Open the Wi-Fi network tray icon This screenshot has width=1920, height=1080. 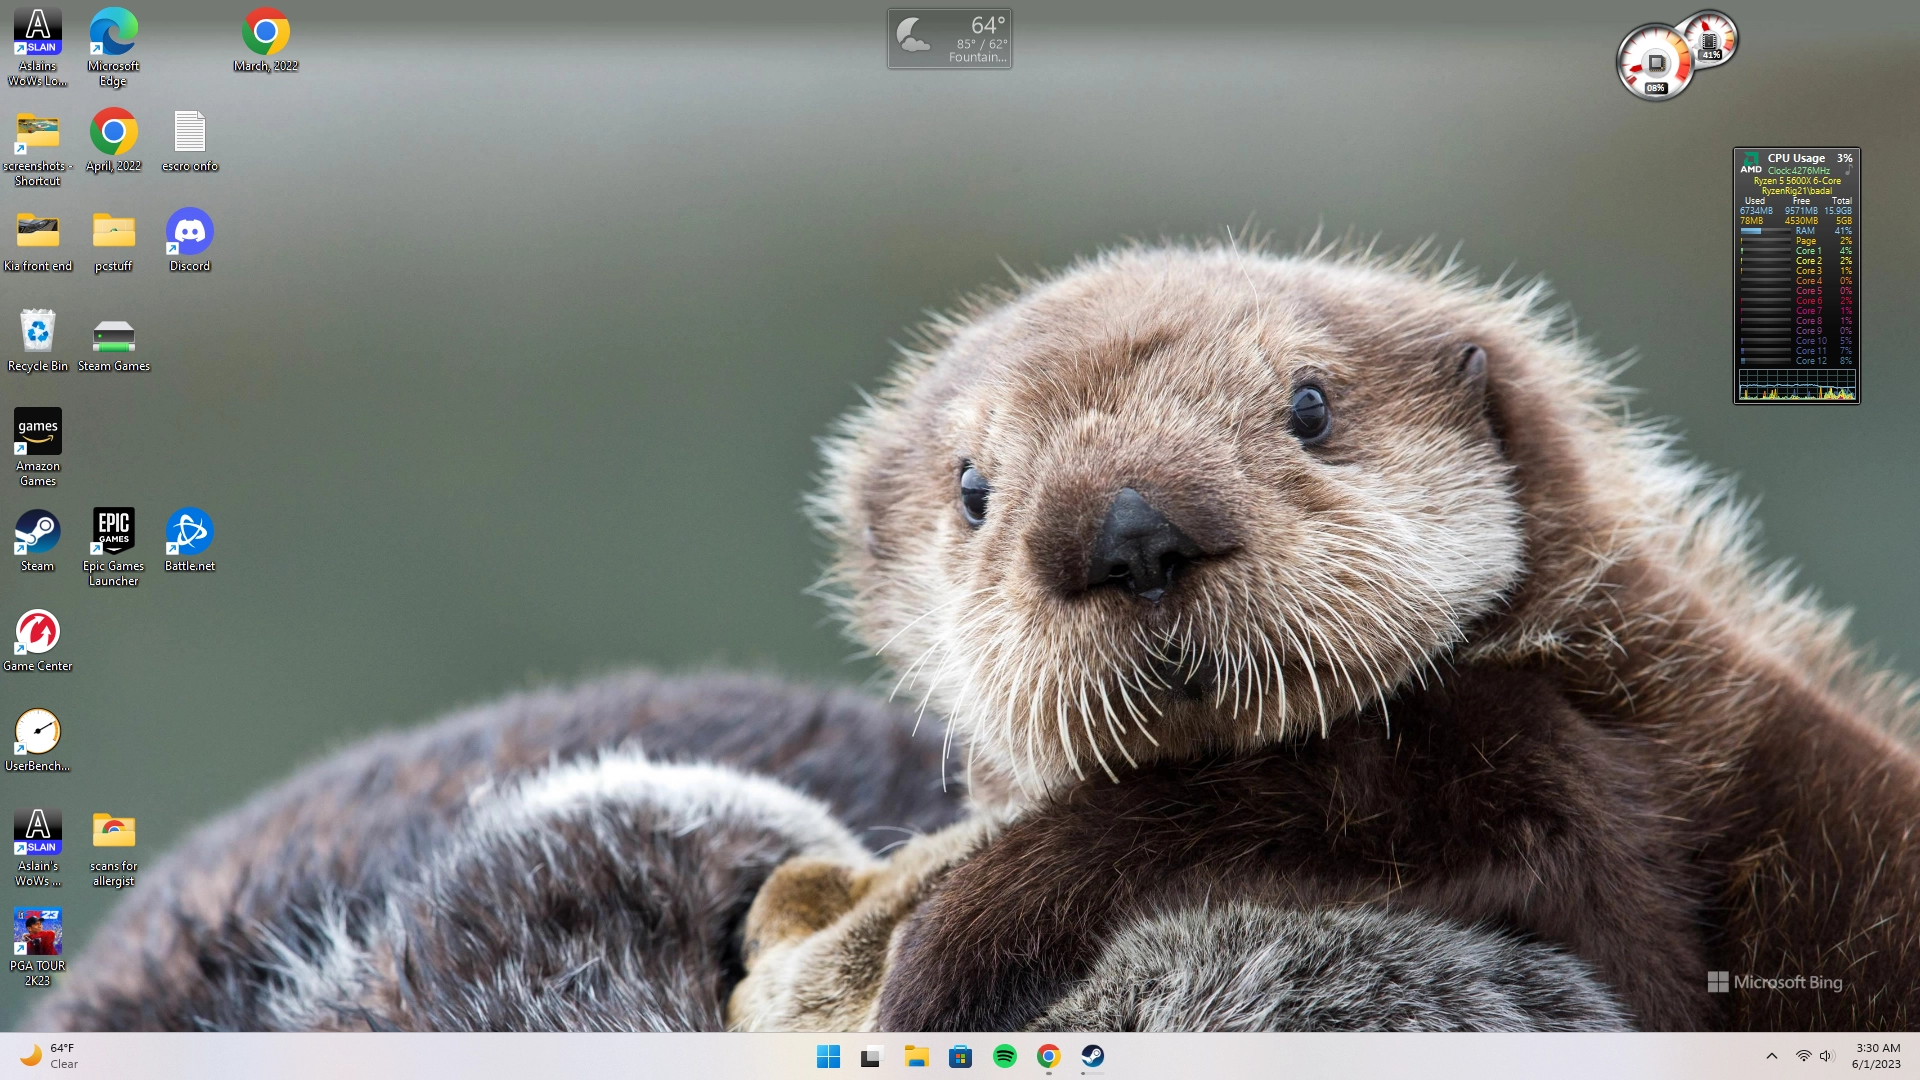click(1803, 1056)
